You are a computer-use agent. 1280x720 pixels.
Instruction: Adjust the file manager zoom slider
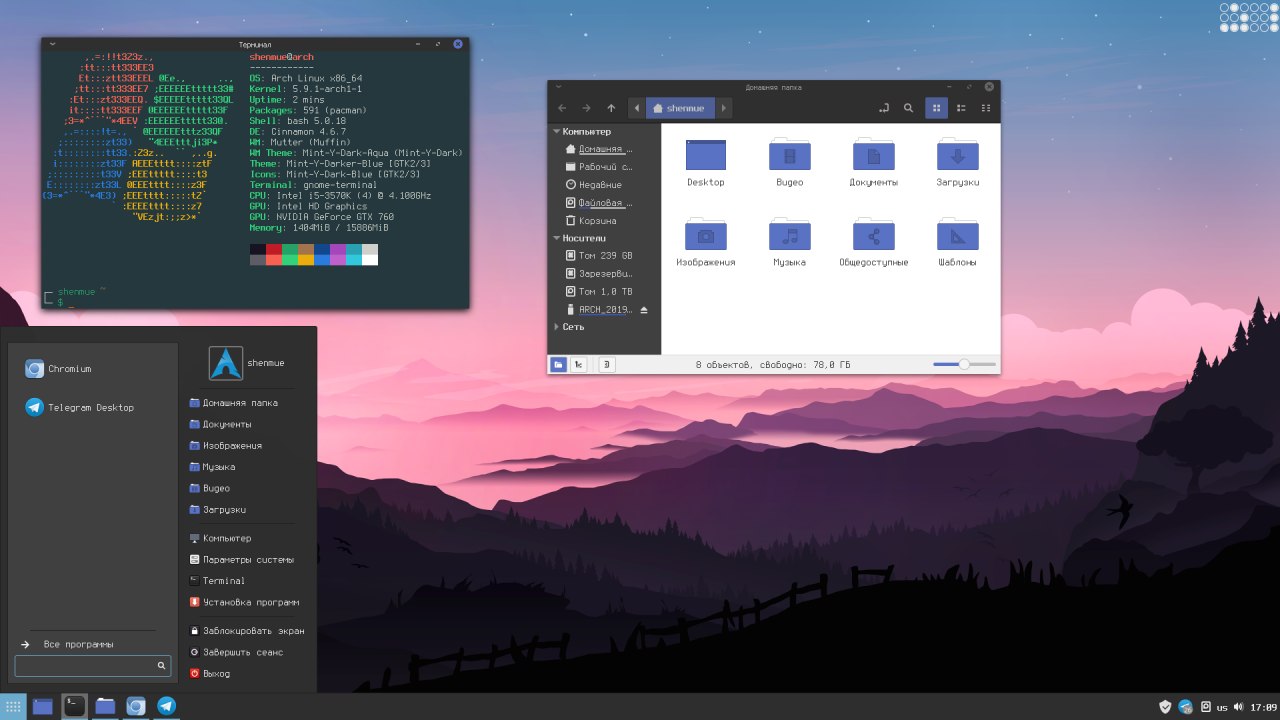pos(964,365)
